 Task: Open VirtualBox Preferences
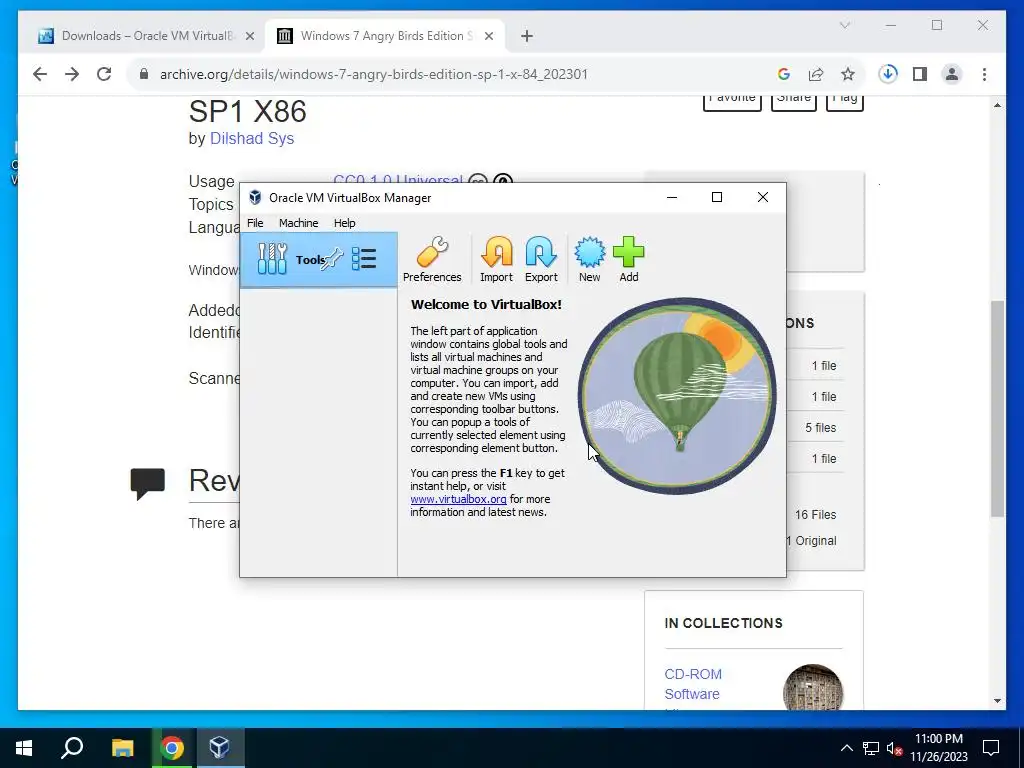pyautogui.click(x=432, y=259)
